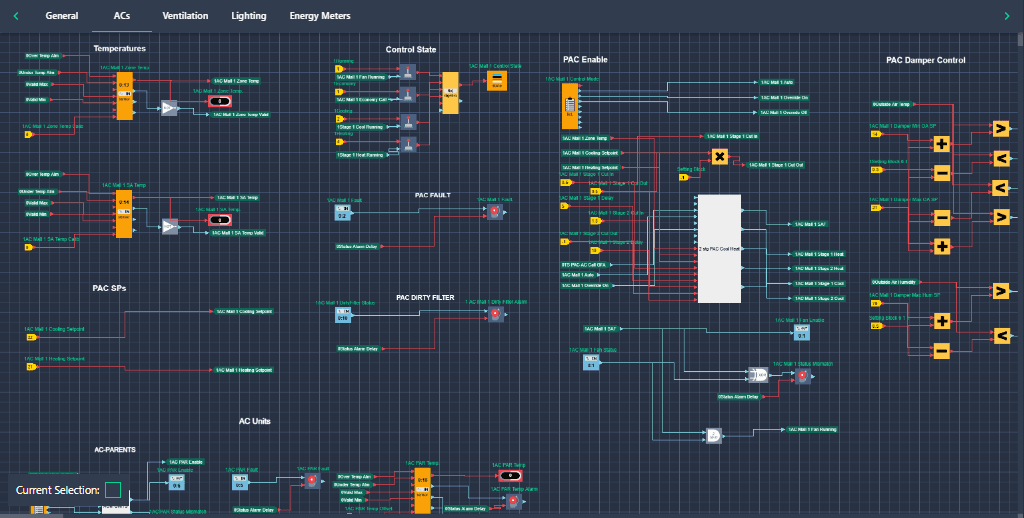Click the multiply block in PAC Enable
The height and width of the screenshot is (518, 1024).
[719, 157]
